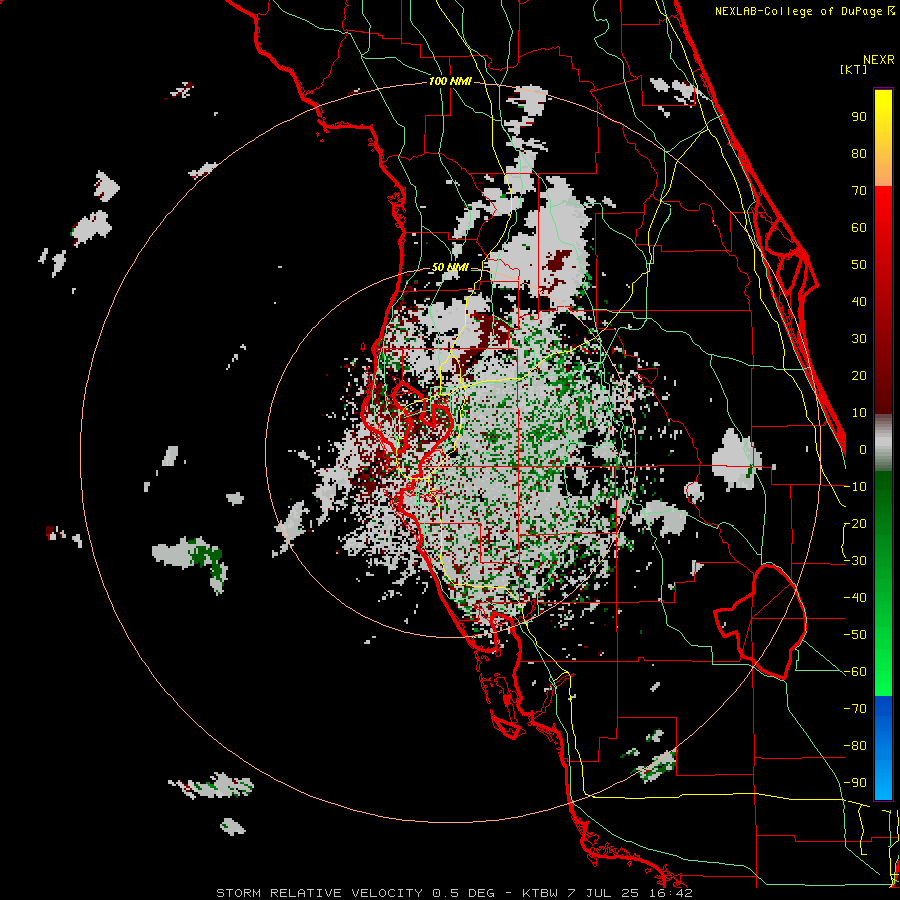
Task: Click the positive 80 legend value
Action: (859, 154)
